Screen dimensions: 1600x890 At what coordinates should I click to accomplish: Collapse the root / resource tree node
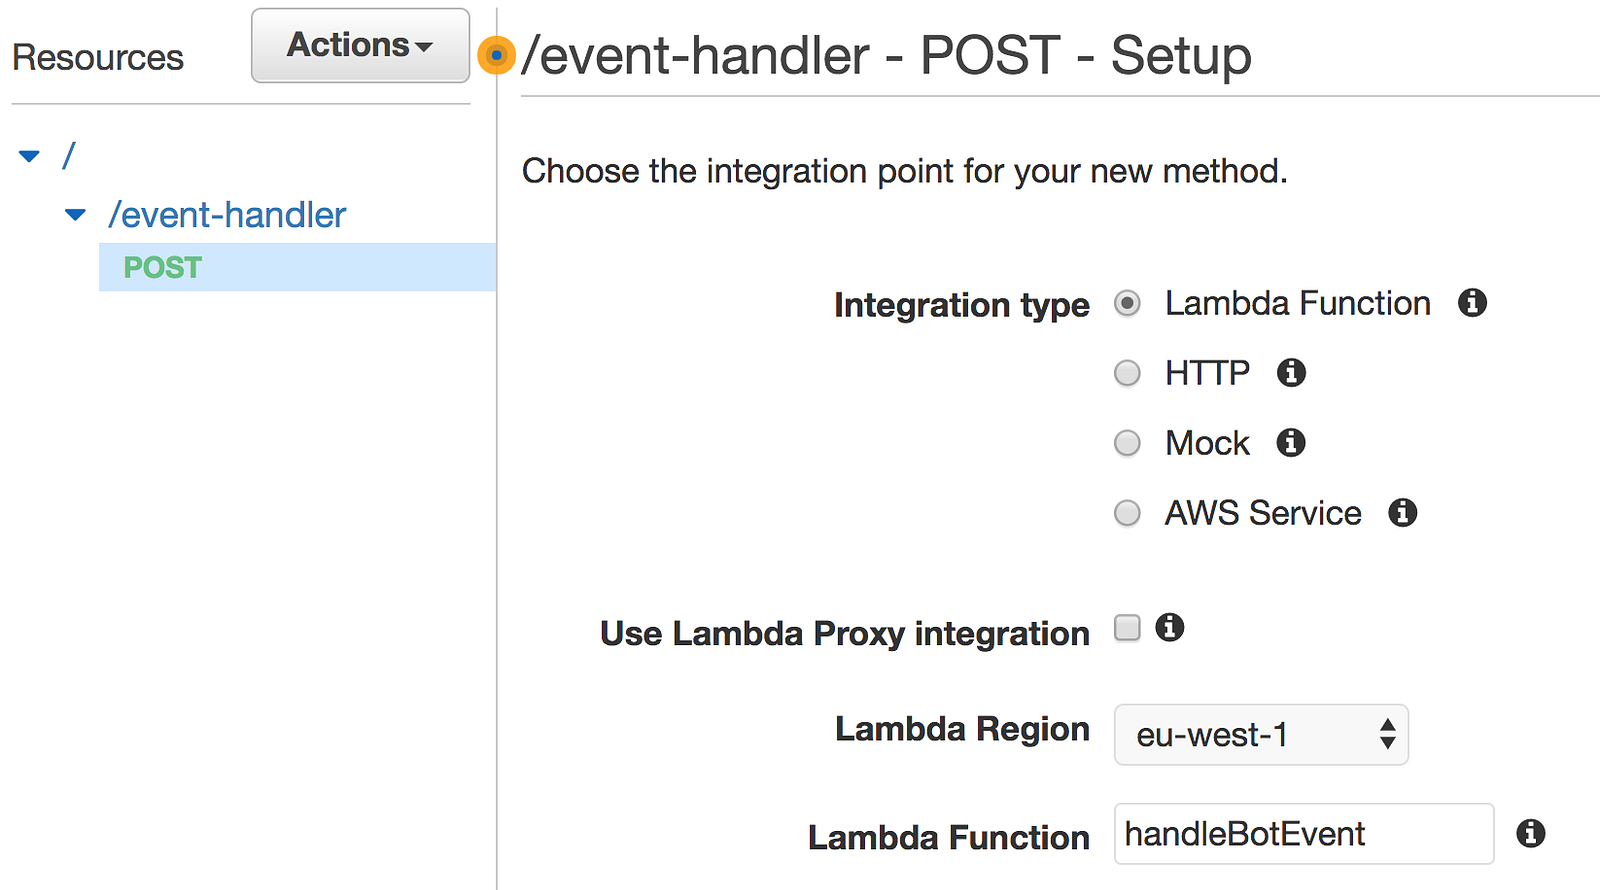(x=30, y=156)
